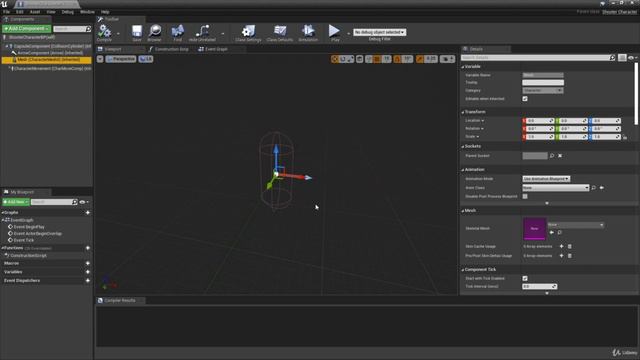Toggle scale snapping in viewport toolbar
Viewport: 640px width, 360px height.
[420, 59]
